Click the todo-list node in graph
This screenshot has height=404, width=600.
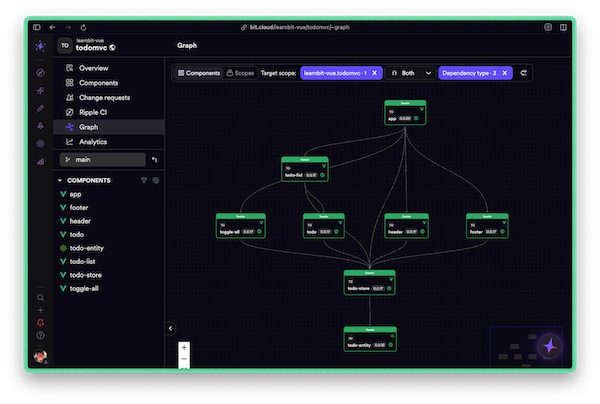click(x=305, y=169)
